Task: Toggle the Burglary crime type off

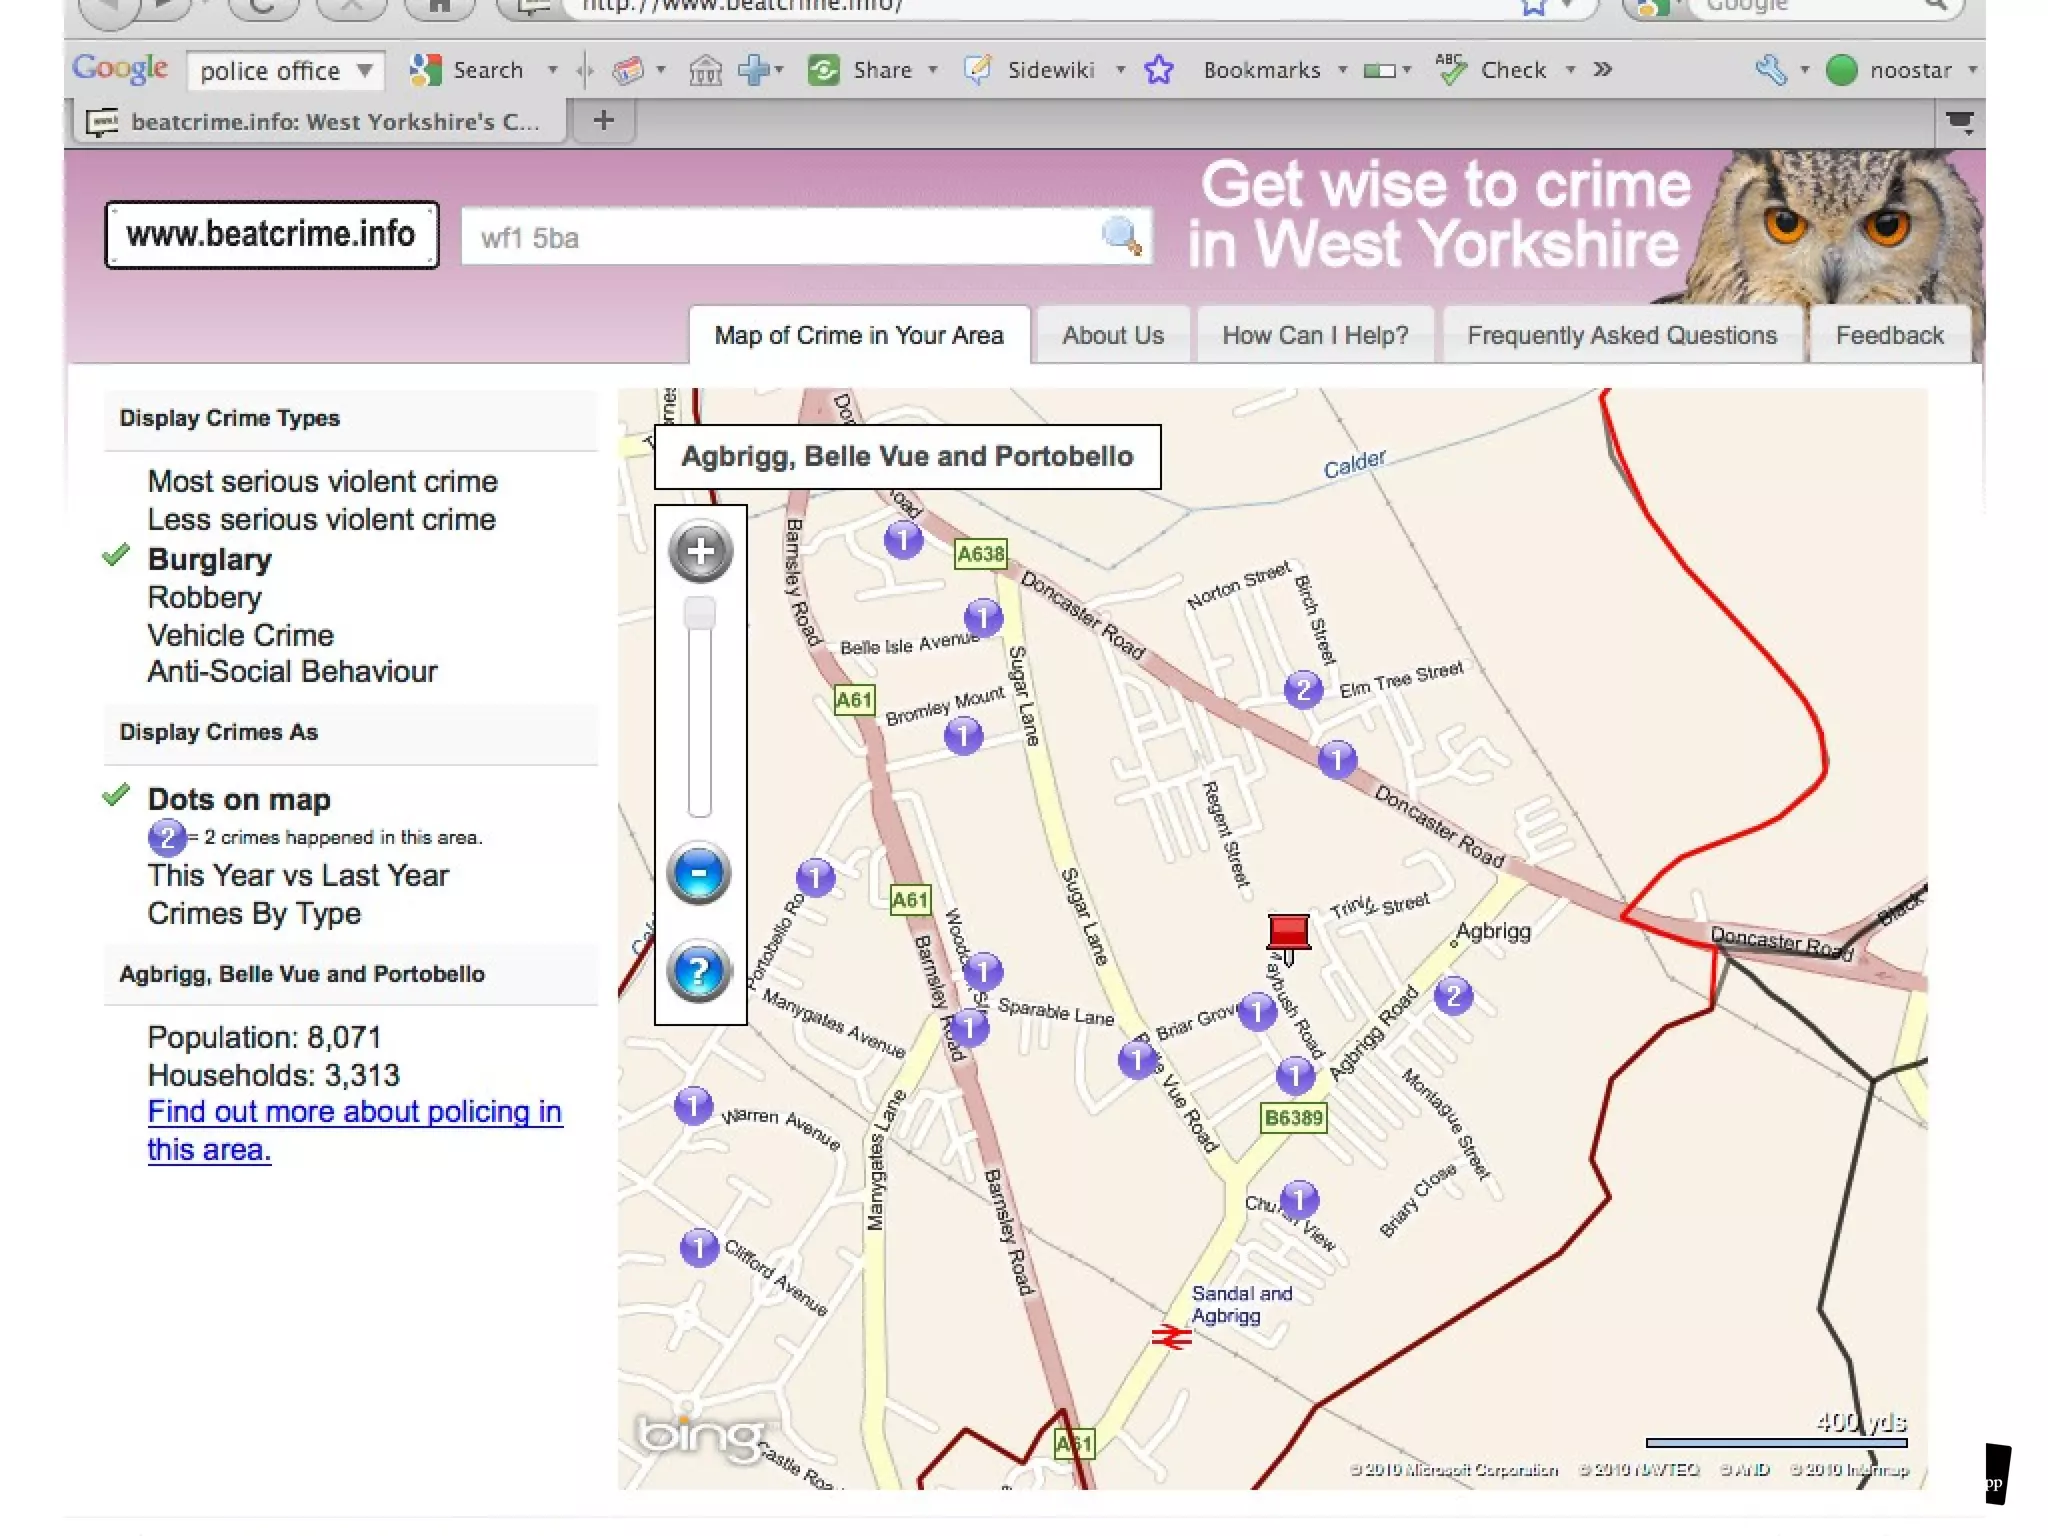Action: pos(209,559)
